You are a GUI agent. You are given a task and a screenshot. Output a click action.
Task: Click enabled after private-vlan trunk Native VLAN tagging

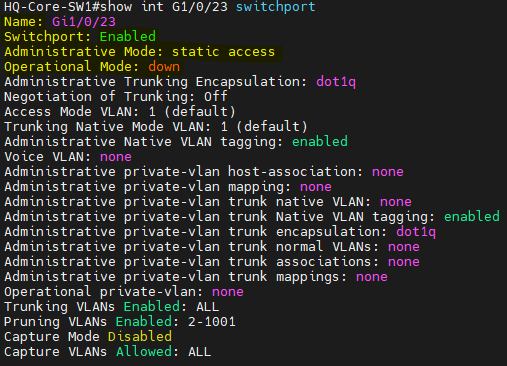[472, 217]
